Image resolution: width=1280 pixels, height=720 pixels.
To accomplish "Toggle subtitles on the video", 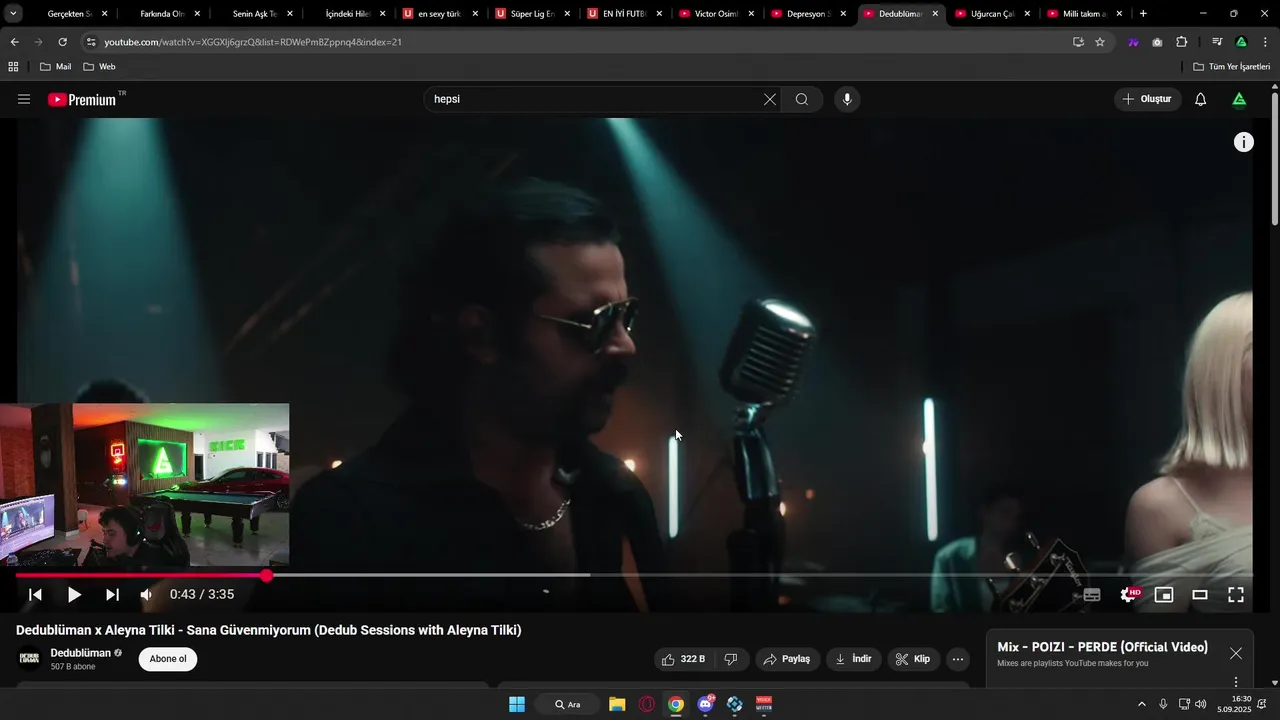I will [1092, 594].
